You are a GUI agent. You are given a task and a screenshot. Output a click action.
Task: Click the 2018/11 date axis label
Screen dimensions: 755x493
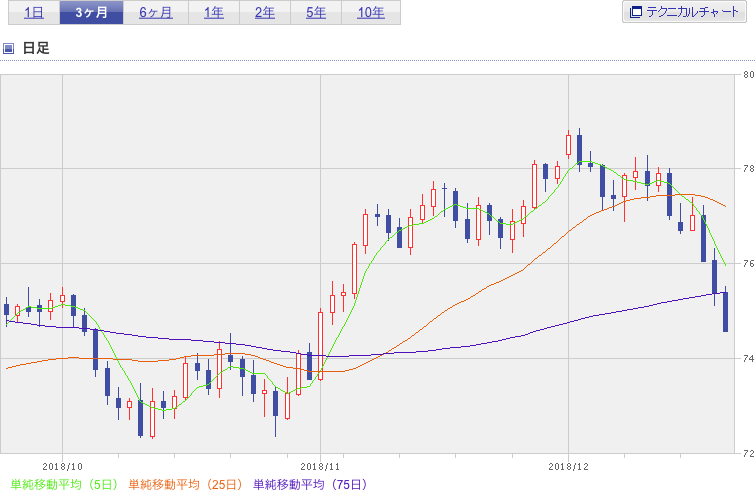pos(320,467)
